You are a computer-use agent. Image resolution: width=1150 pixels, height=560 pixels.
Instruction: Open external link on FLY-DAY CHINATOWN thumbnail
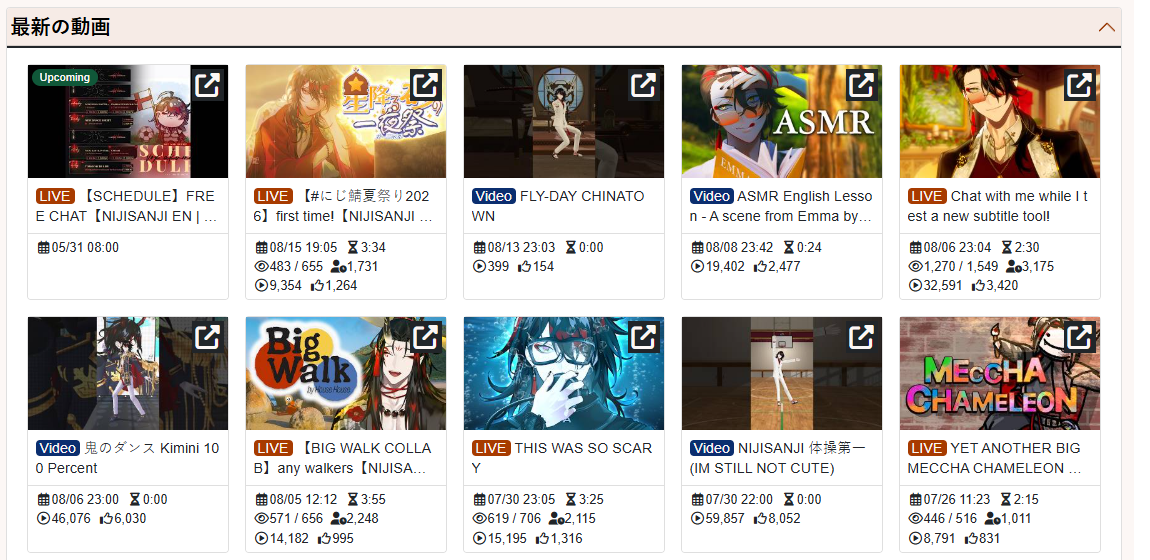643,85
